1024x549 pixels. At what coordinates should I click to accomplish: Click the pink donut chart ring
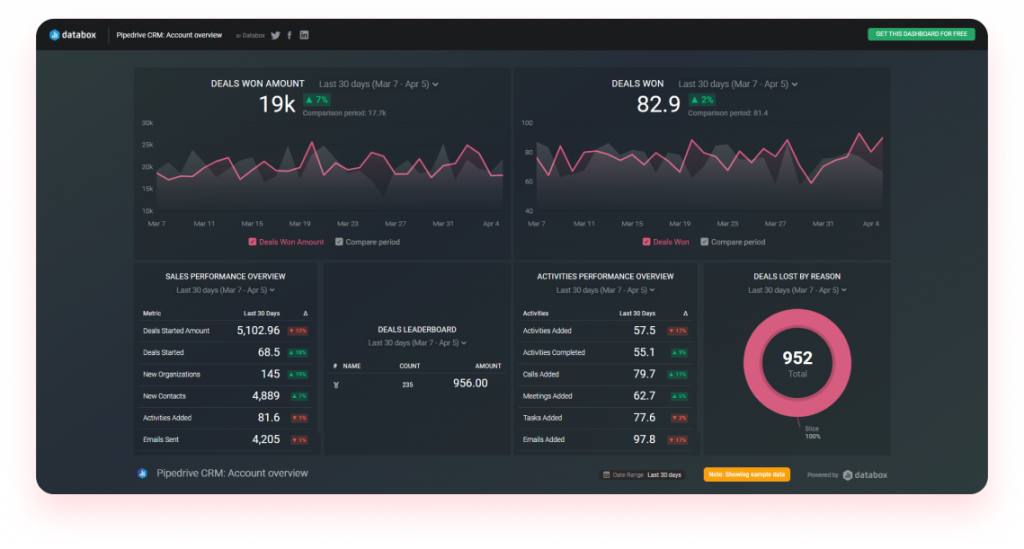tap(752, 363)
